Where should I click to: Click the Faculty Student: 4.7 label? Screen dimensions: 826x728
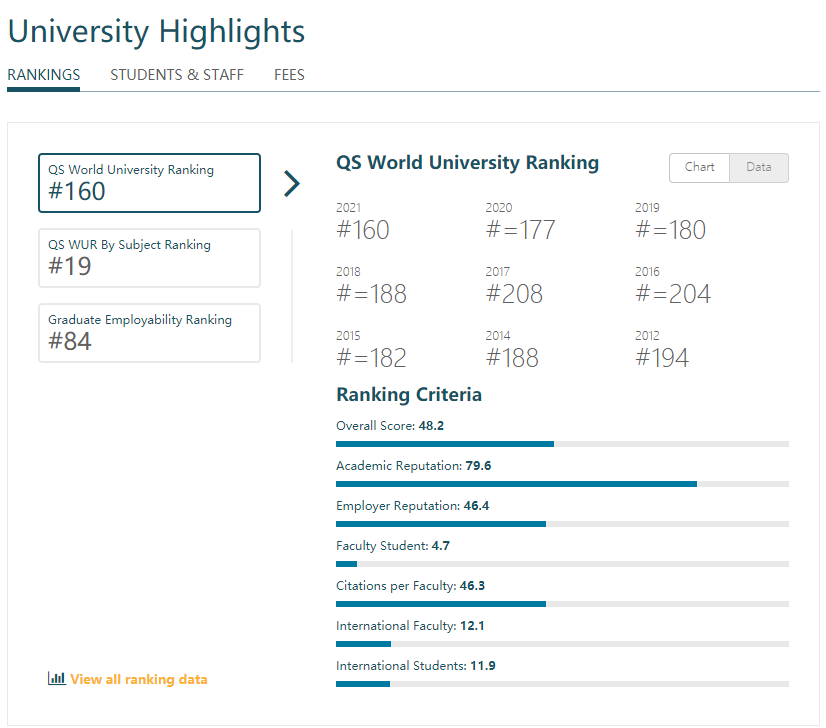[393, 546]
